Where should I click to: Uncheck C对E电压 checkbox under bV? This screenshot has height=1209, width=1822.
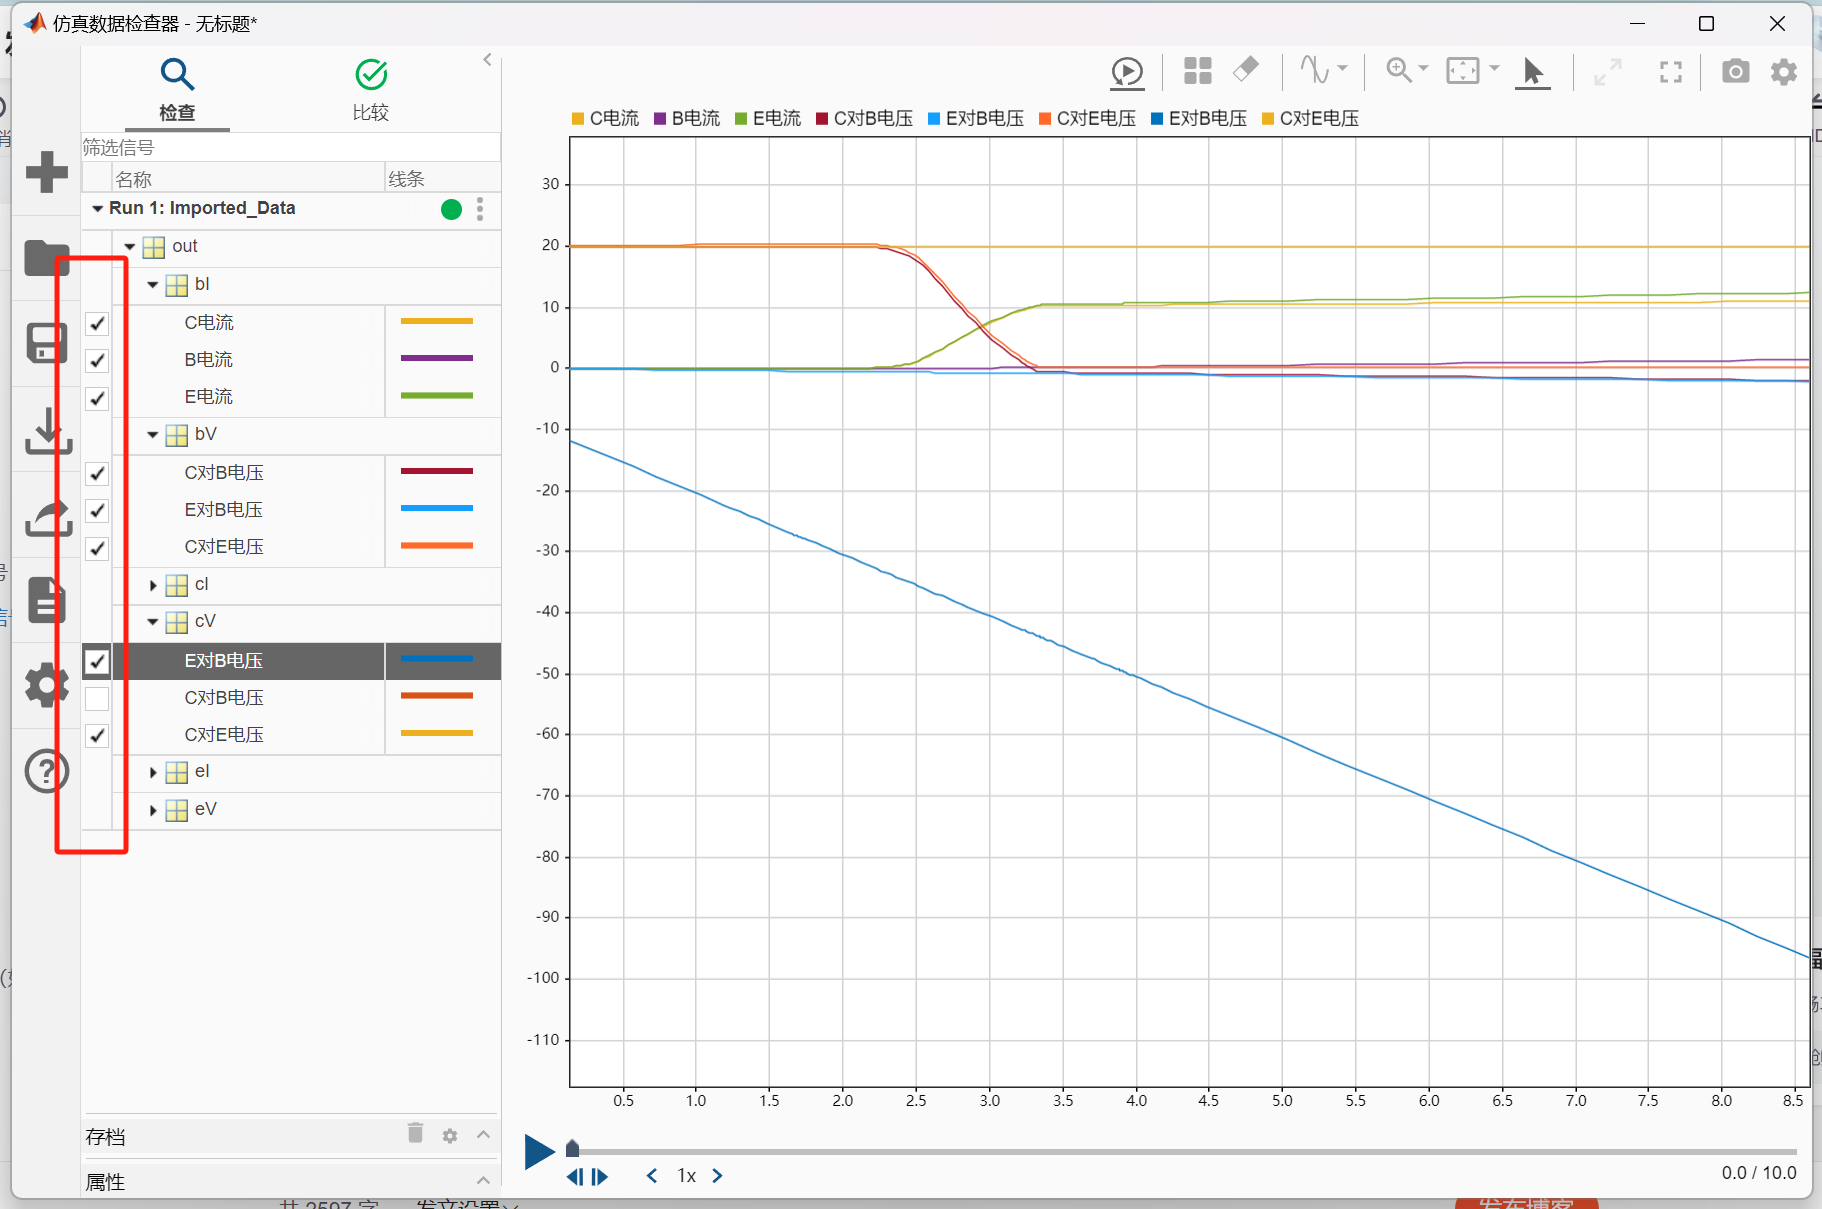coord(97,548)
